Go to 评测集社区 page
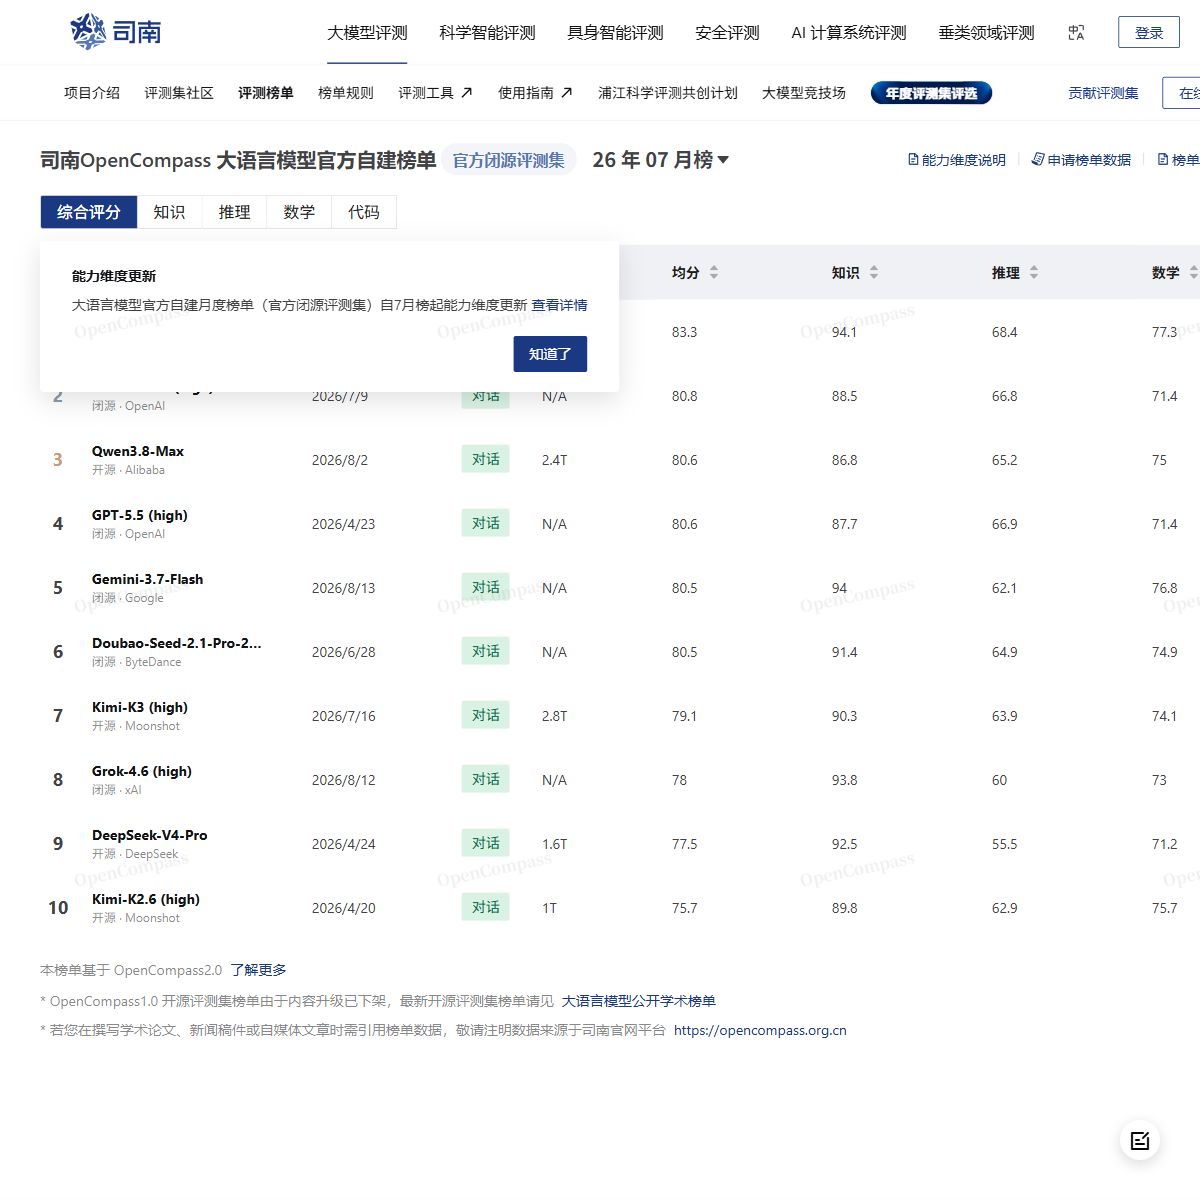 coord(179,93)
